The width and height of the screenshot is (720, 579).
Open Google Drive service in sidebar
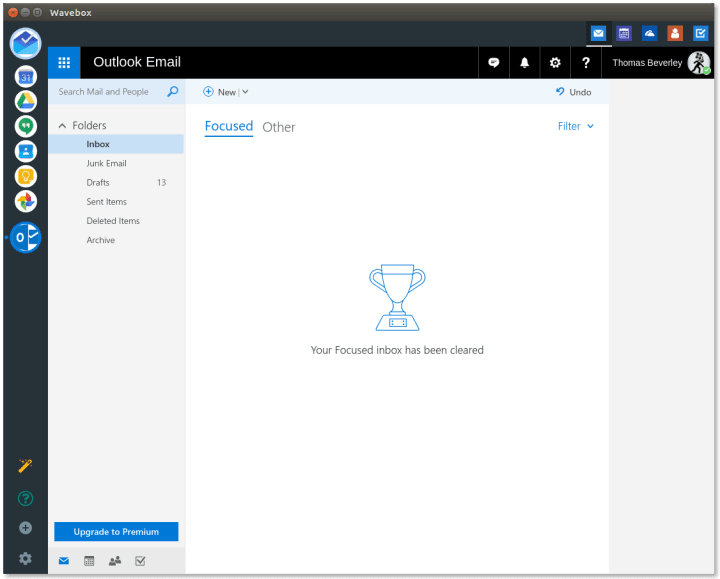click(26, 101)
